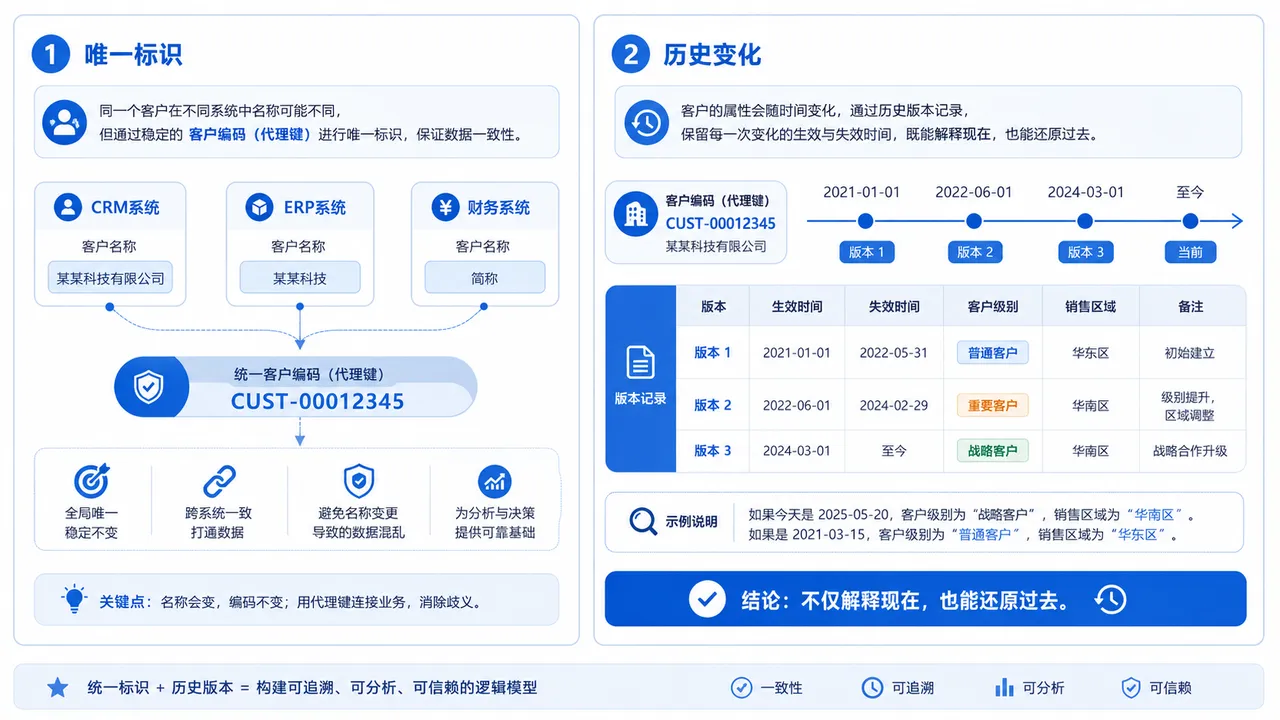Click the 某某科技有限公司 name box under CRM系统
The width and height of the screenshot is (1280, 720).
[x=110, y=278]
